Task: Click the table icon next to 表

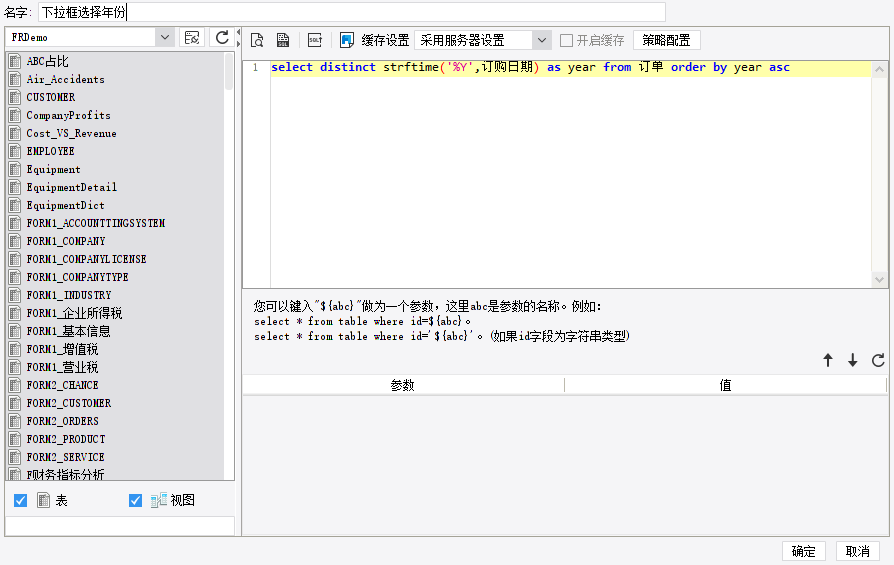Action: (x=43, y=500)
